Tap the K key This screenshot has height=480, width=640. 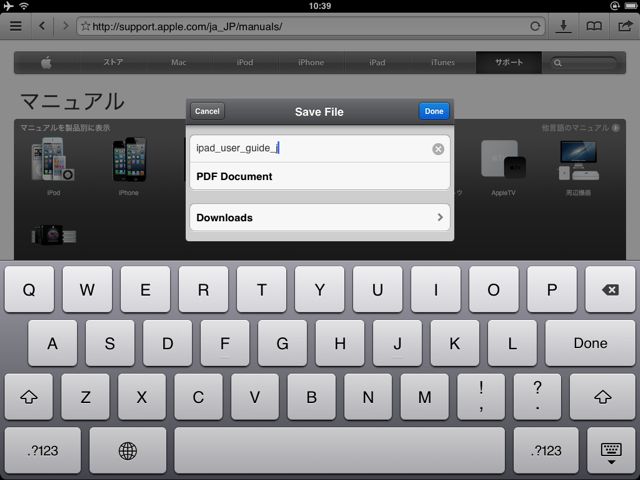(x=455, y=343)
